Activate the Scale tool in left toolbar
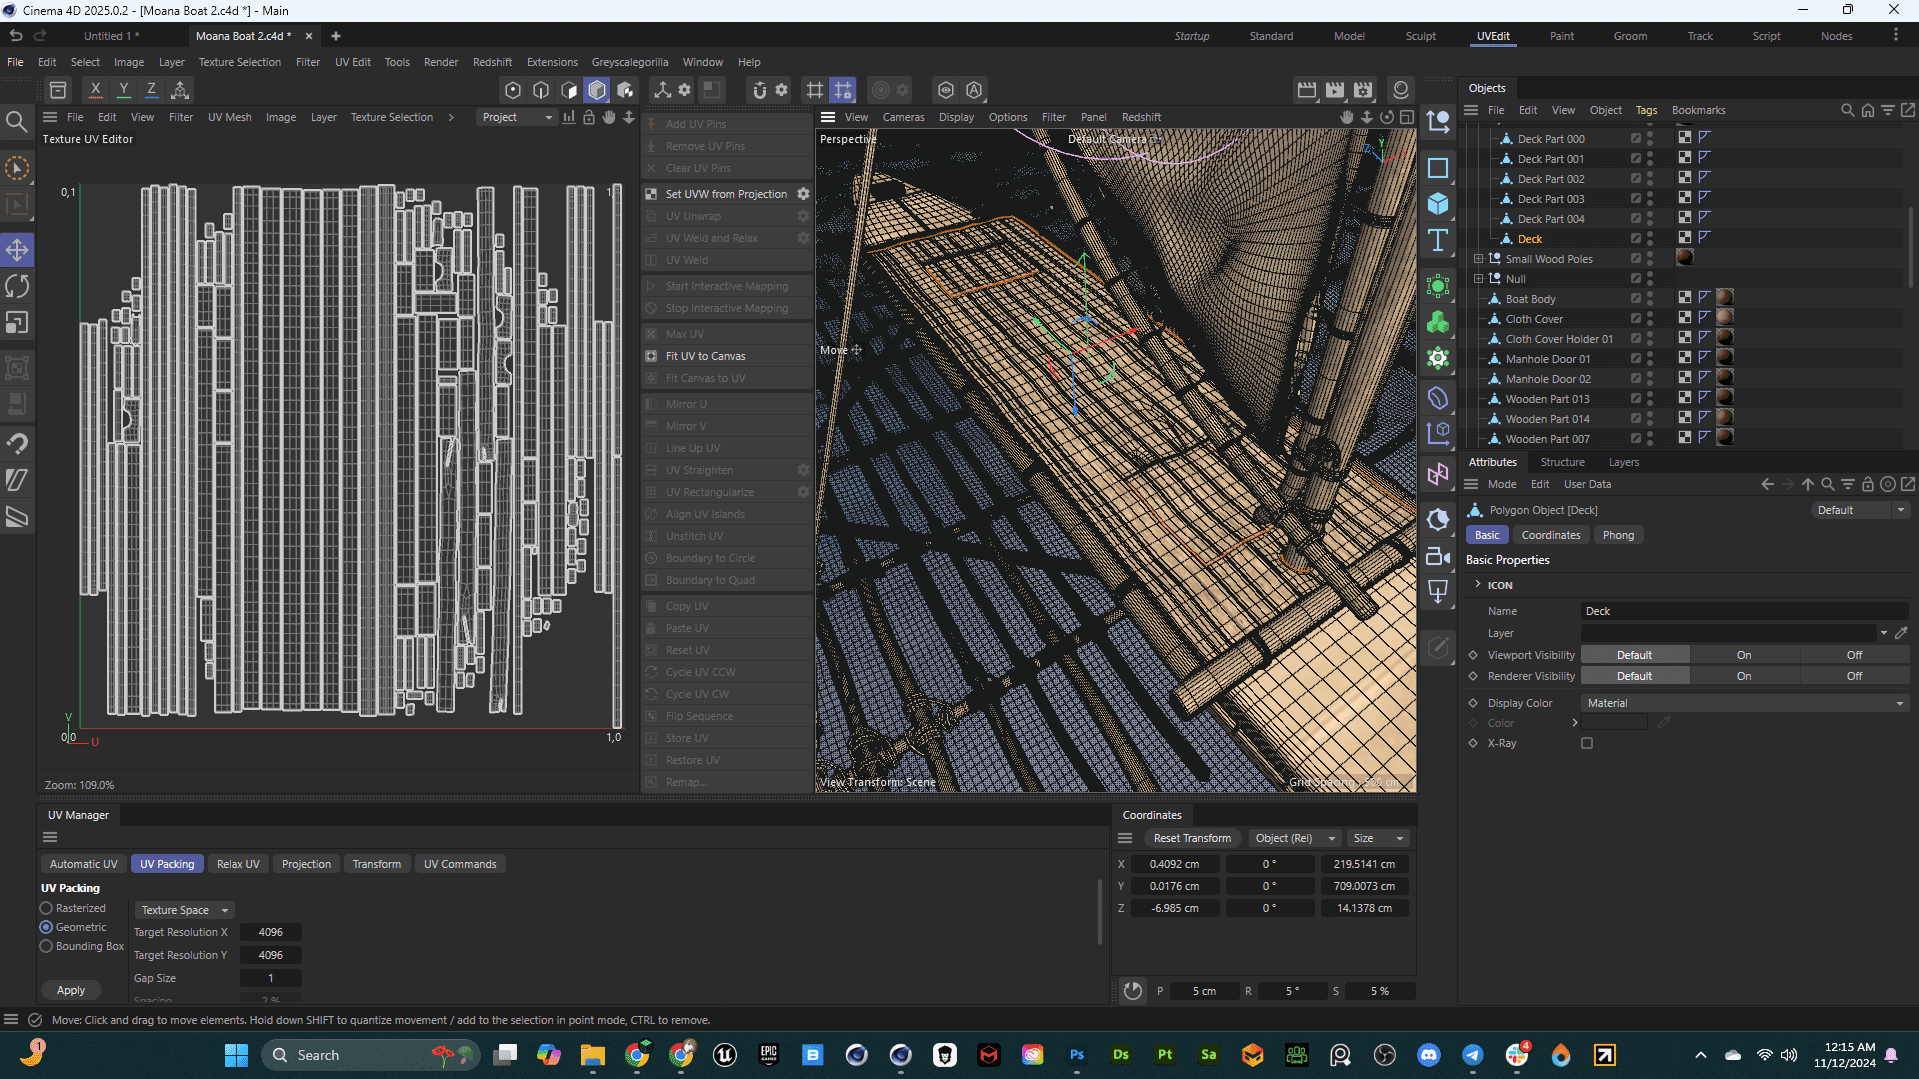Screen dimensions: 1919x1079 [x=17, y=323]
